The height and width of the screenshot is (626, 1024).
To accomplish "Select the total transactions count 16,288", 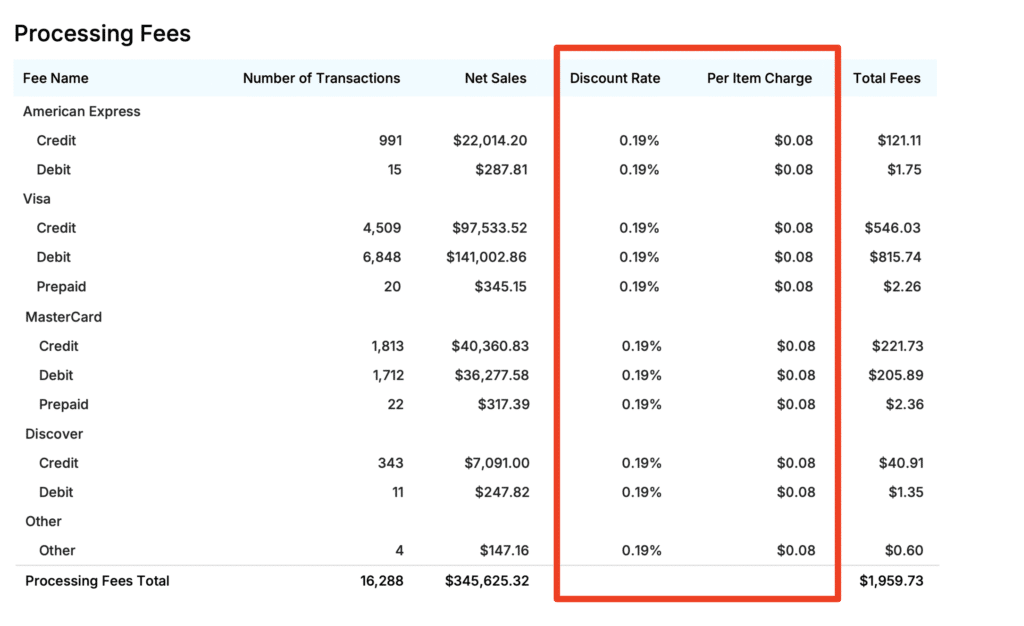I will [x=383, y=581].
